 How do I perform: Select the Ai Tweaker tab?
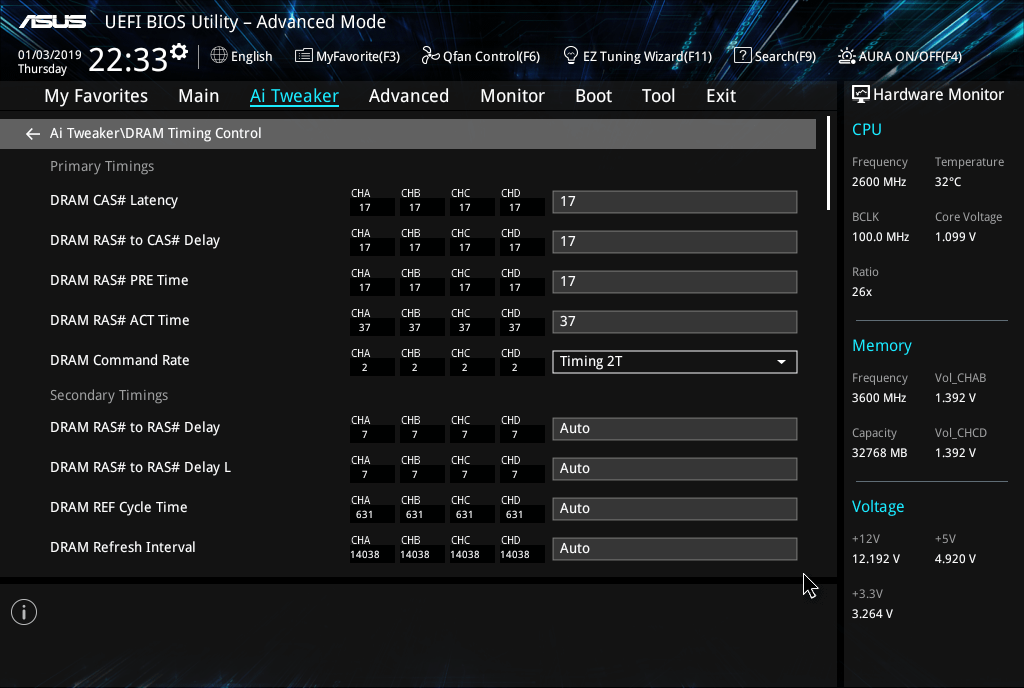295,96
